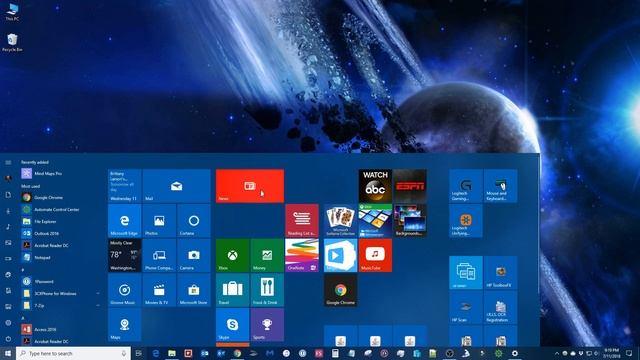Open the Mouse and Keyboard tile
The width and height of the screenshot is (640, 360).
[x=500, y=186]
